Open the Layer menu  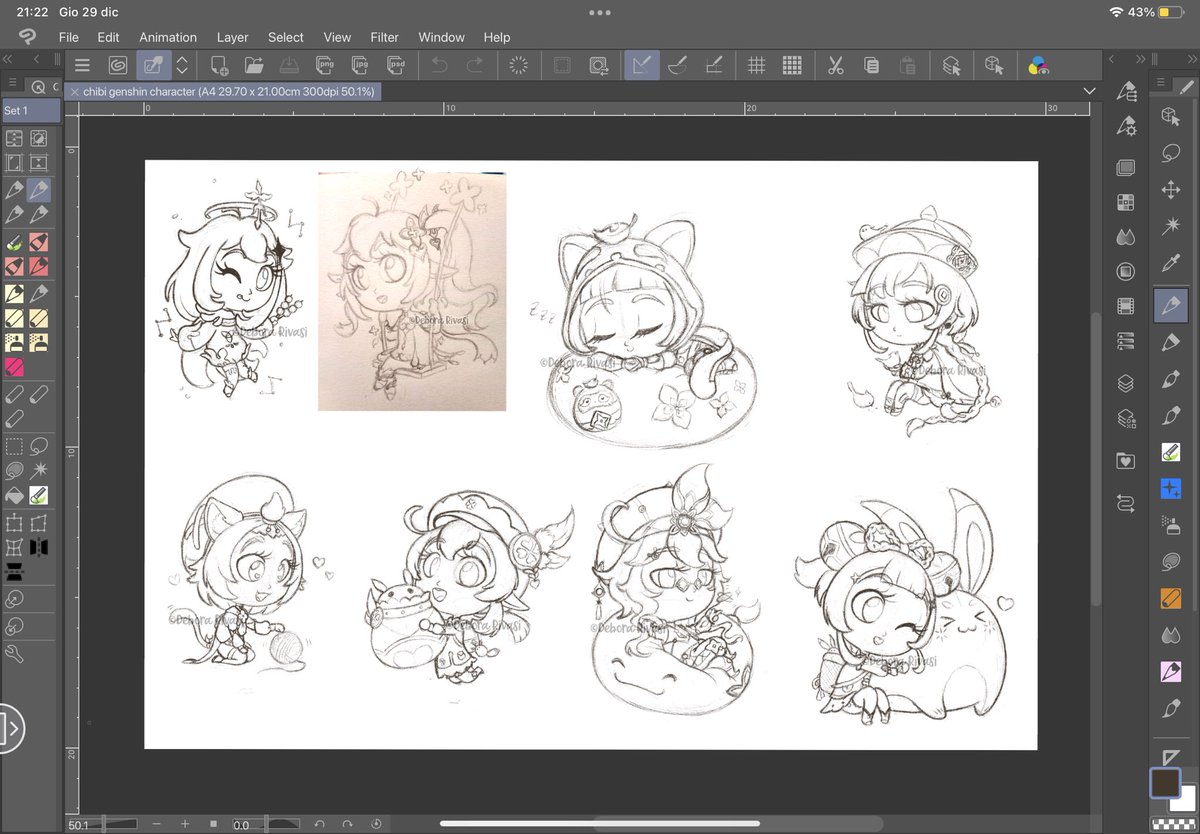click(232, 37)
